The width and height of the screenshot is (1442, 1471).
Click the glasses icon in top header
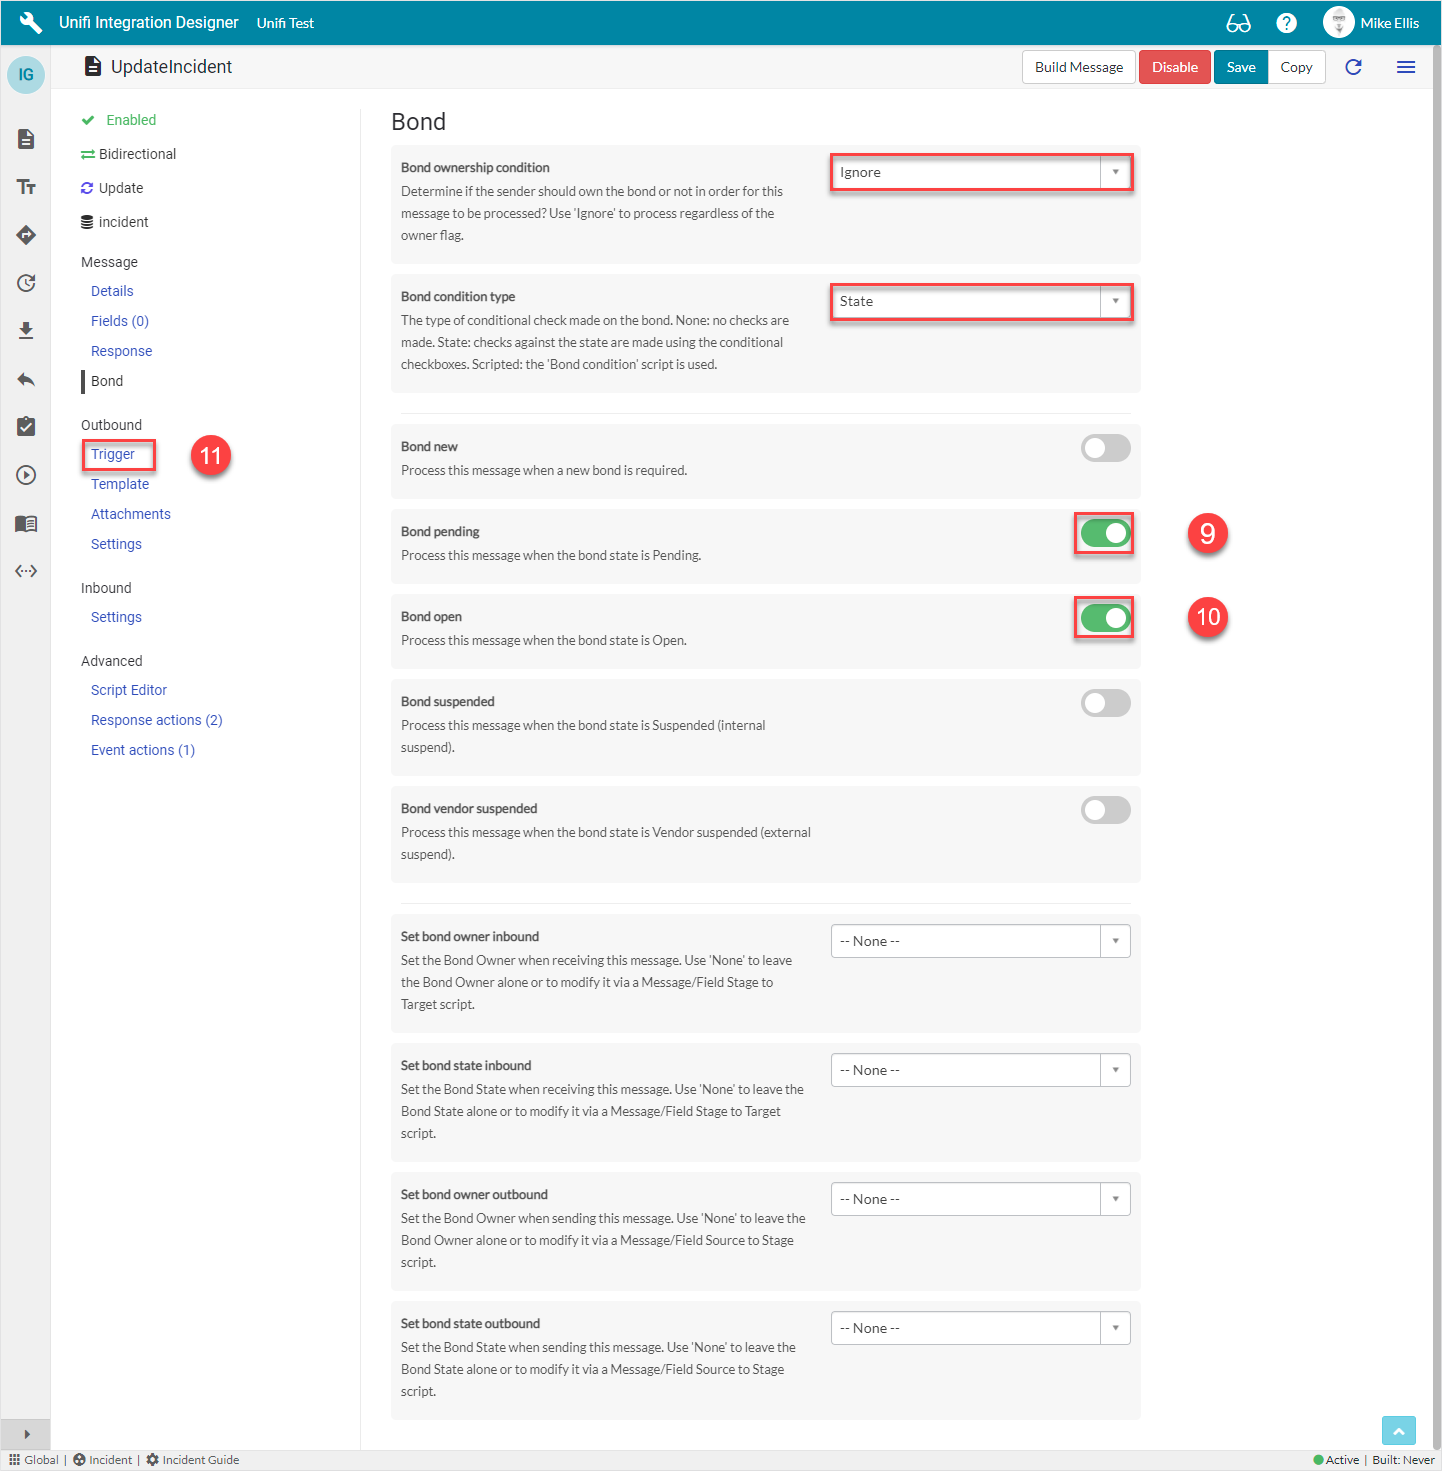point(1238,23)
